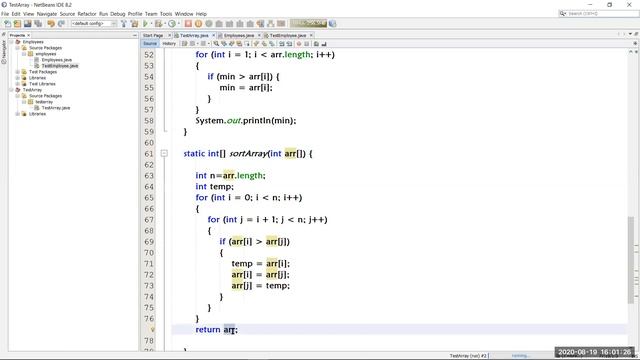Toggle Bookmark in the editor toolbar
640x360 pixels.
click(x=271, y=44)
